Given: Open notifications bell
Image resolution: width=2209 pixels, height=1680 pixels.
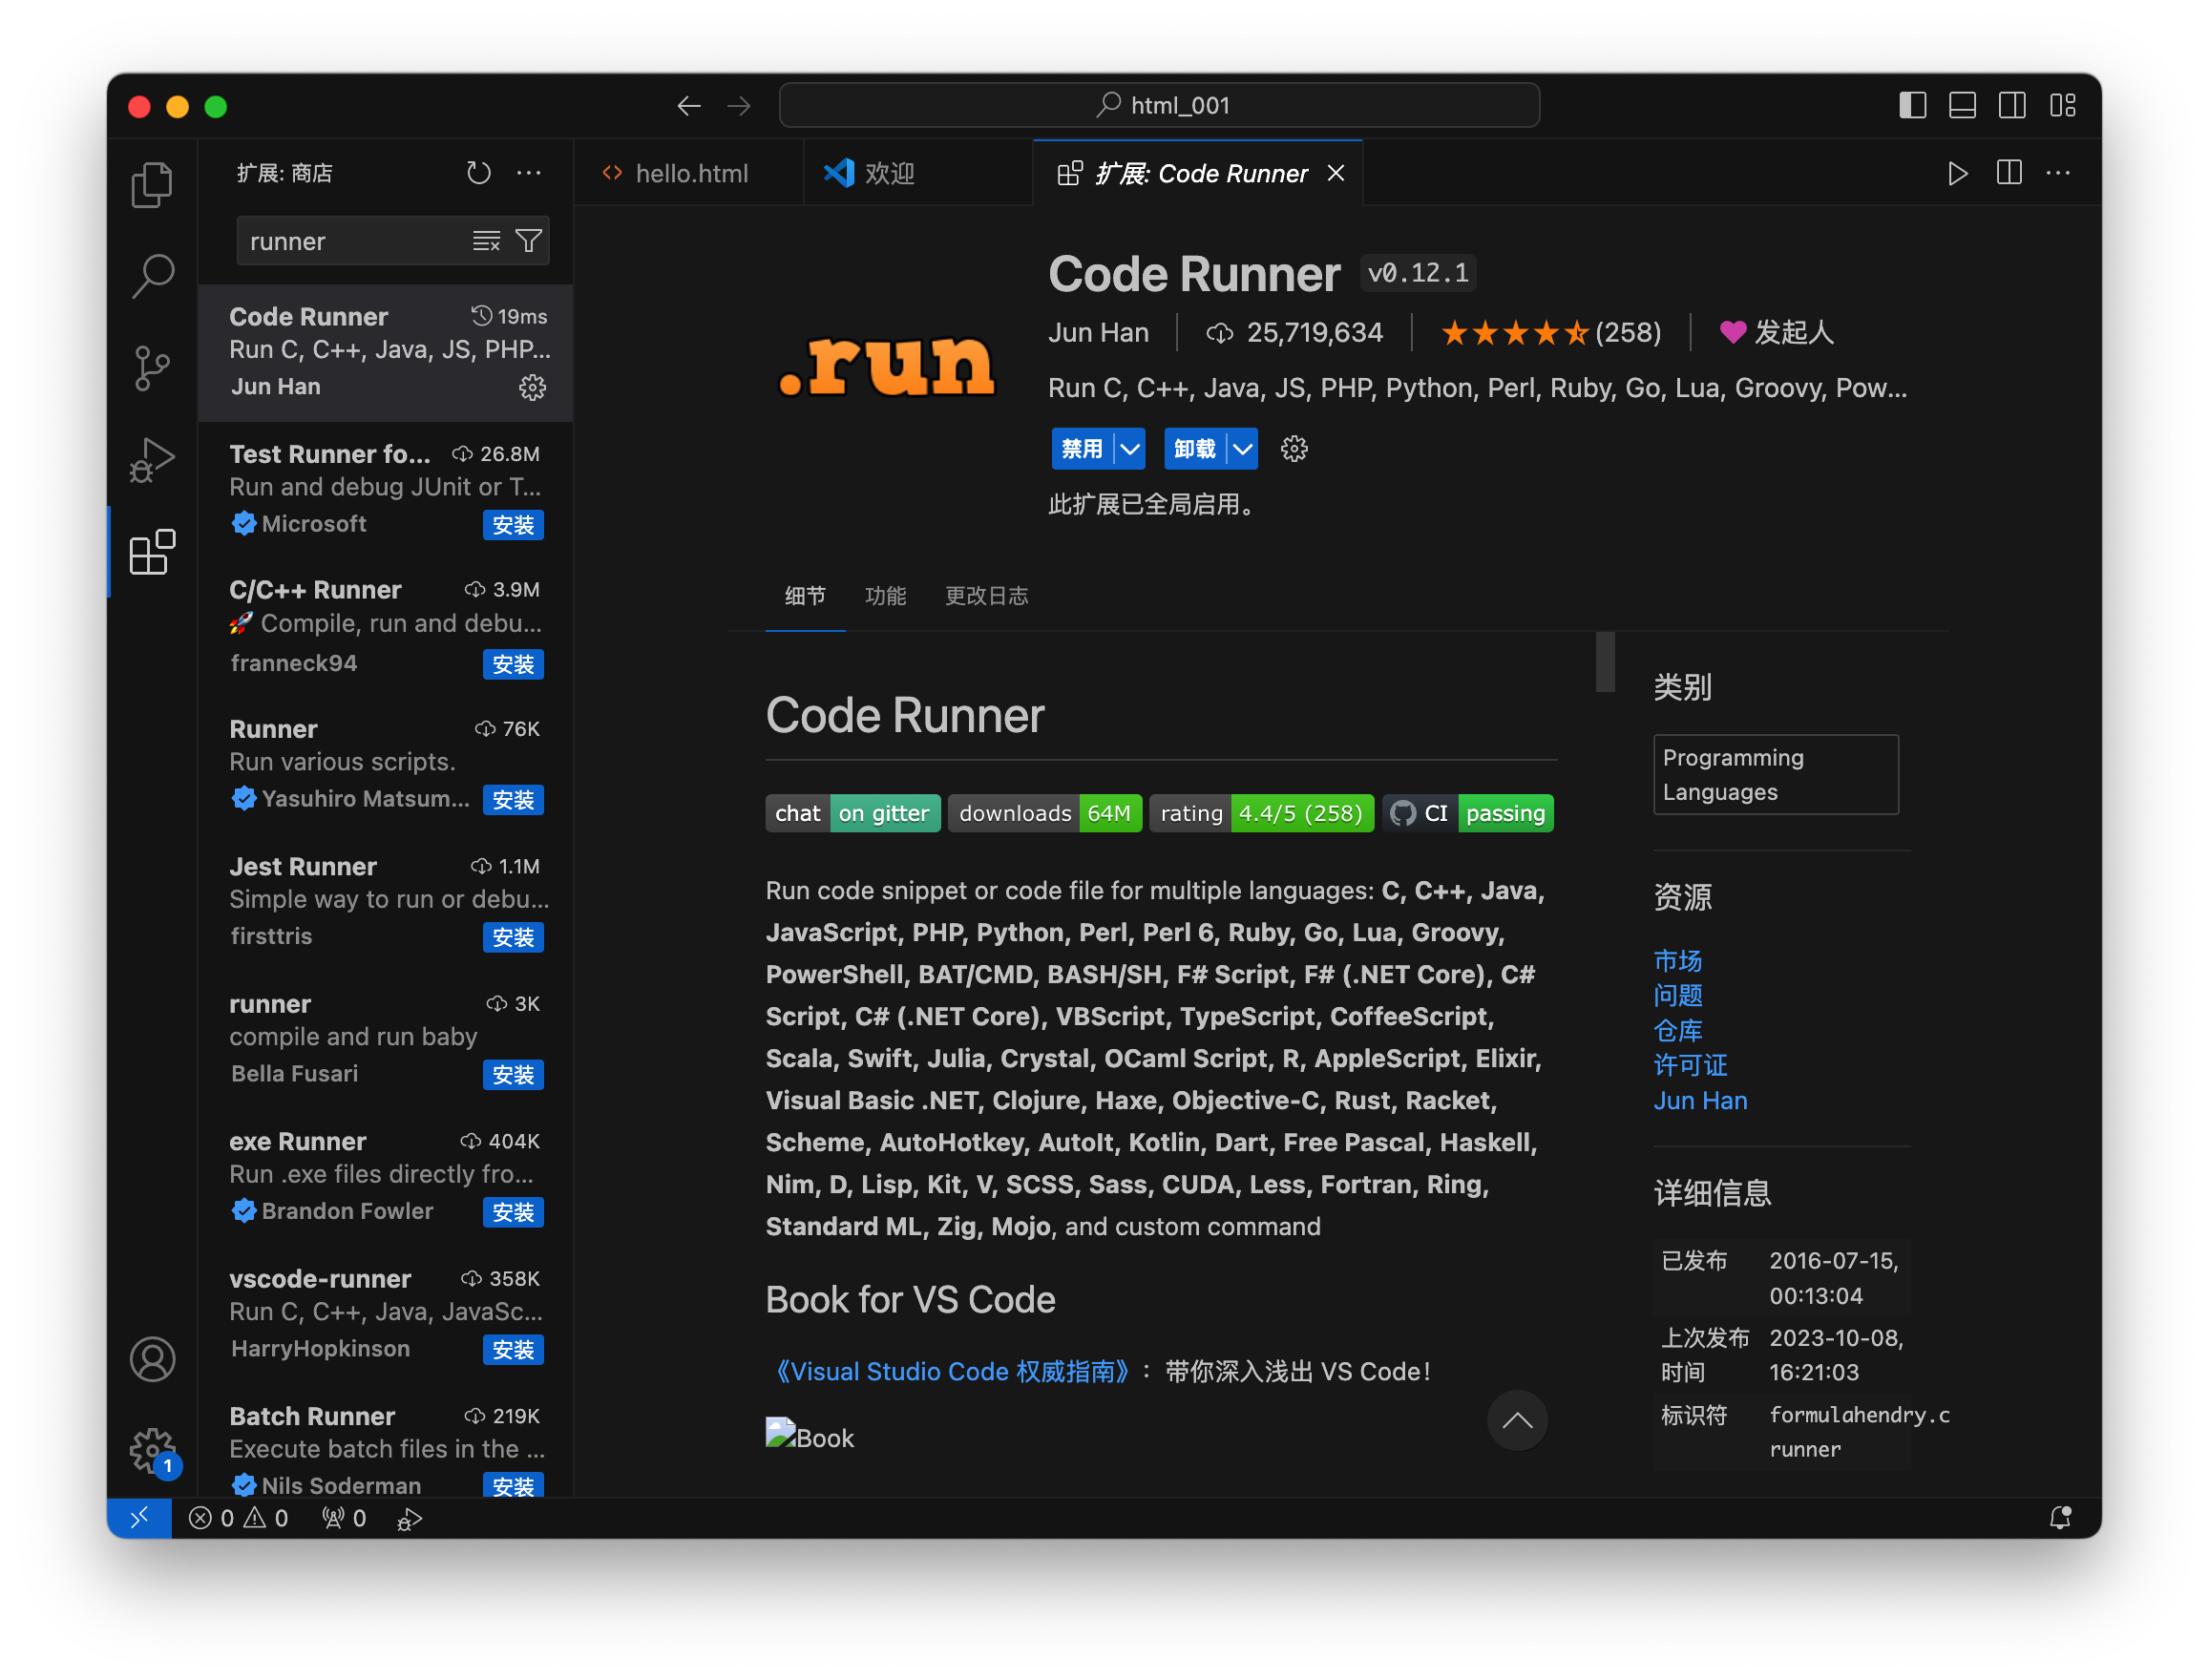Looking at the screenshot, I should click(x=2060, y=1518).
